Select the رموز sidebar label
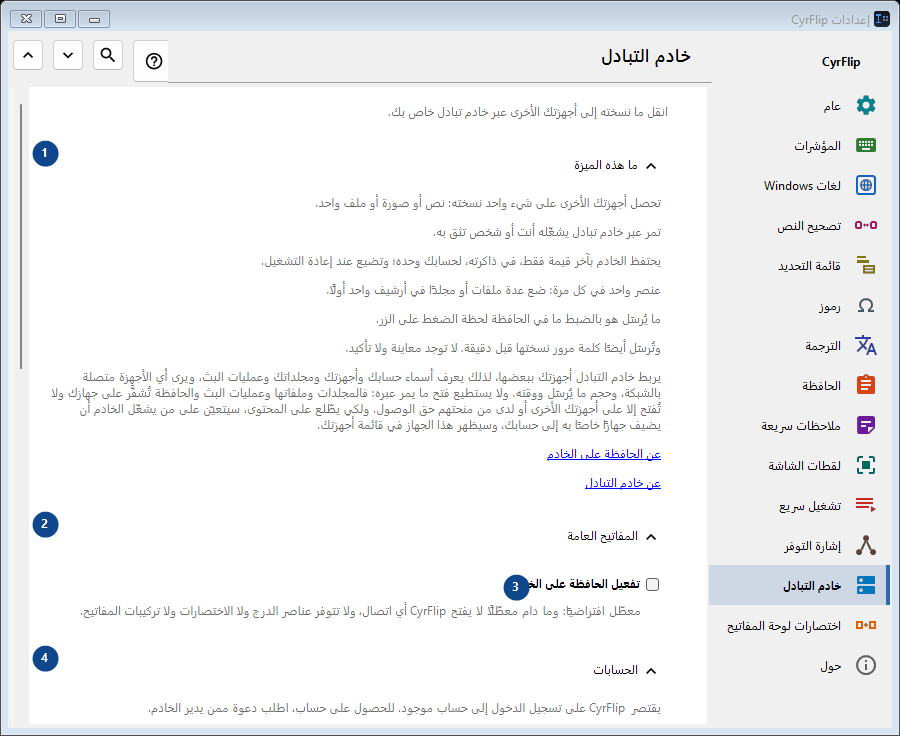The image size is (900, 736). tap(830, 307)
